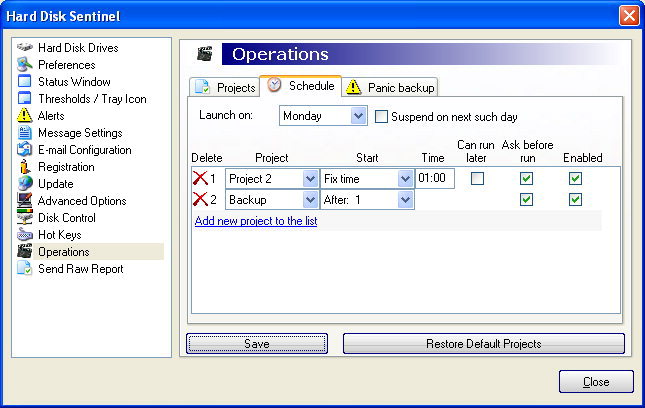Open Registration page
This screenshot has height=408, width=645.
tap(66, 167)
